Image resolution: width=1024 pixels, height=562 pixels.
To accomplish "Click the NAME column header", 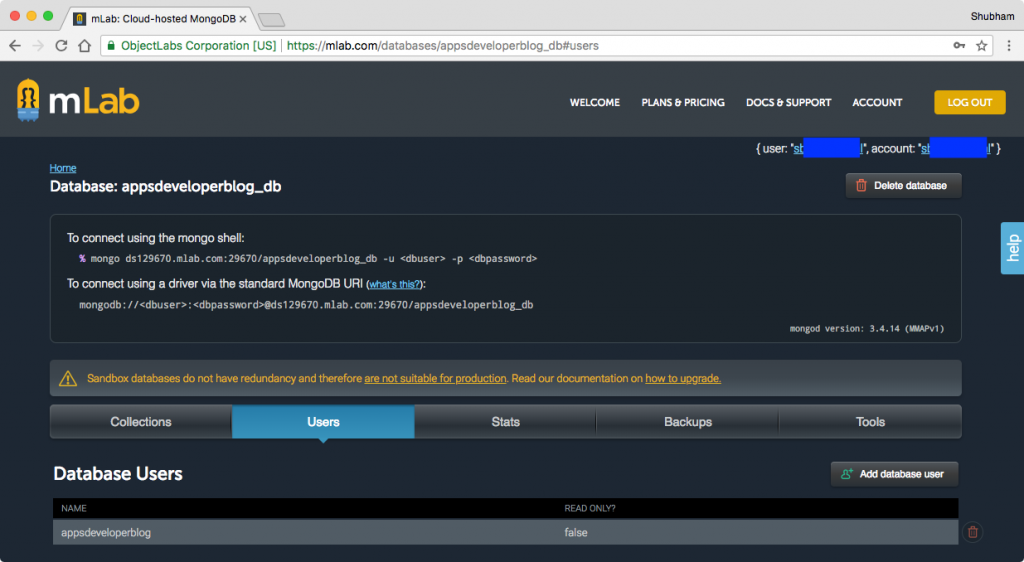I will (74, 508).
